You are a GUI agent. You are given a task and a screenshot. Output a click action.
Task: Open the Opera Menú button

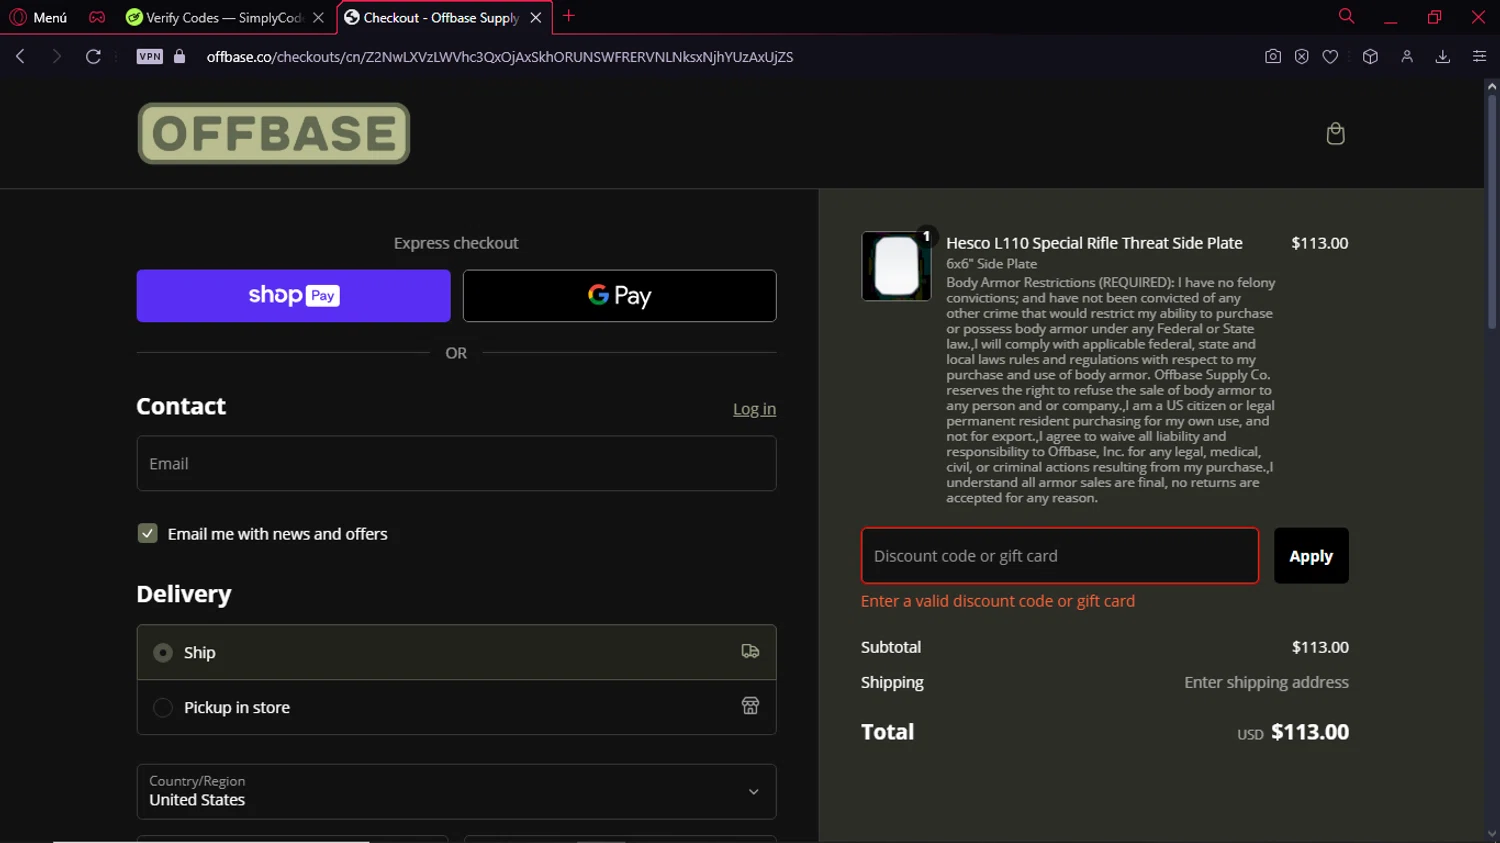coord(38,17)
